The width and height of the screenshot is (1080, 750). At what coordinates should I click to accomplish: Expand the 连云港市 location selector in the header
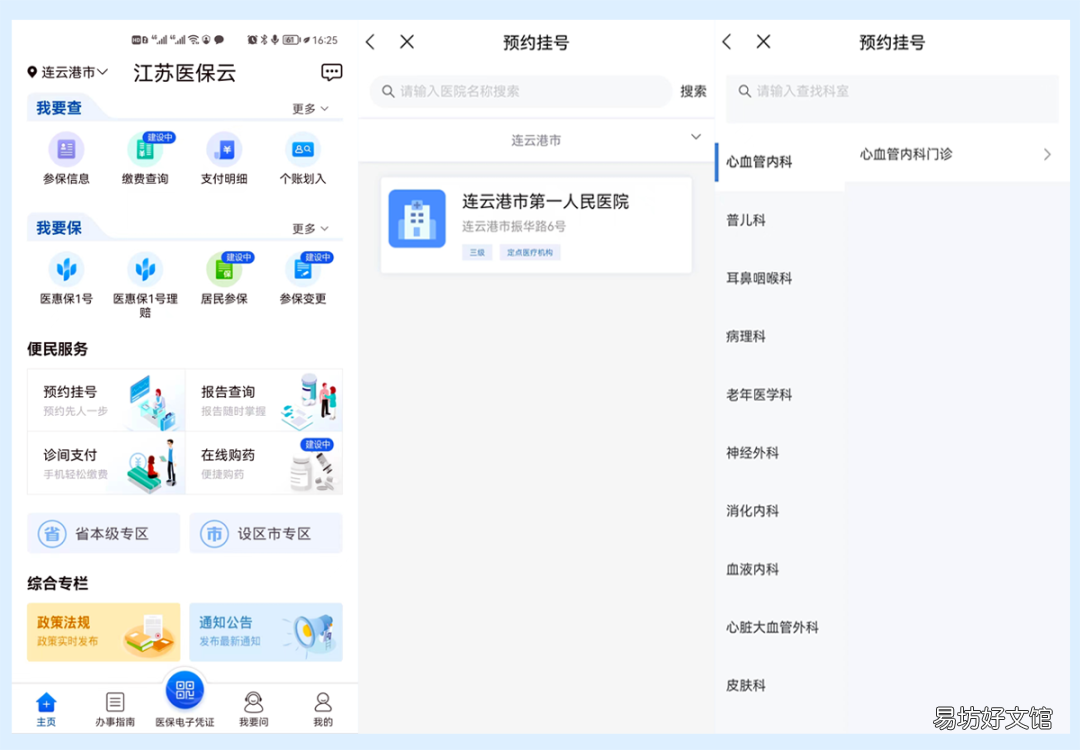69,72
